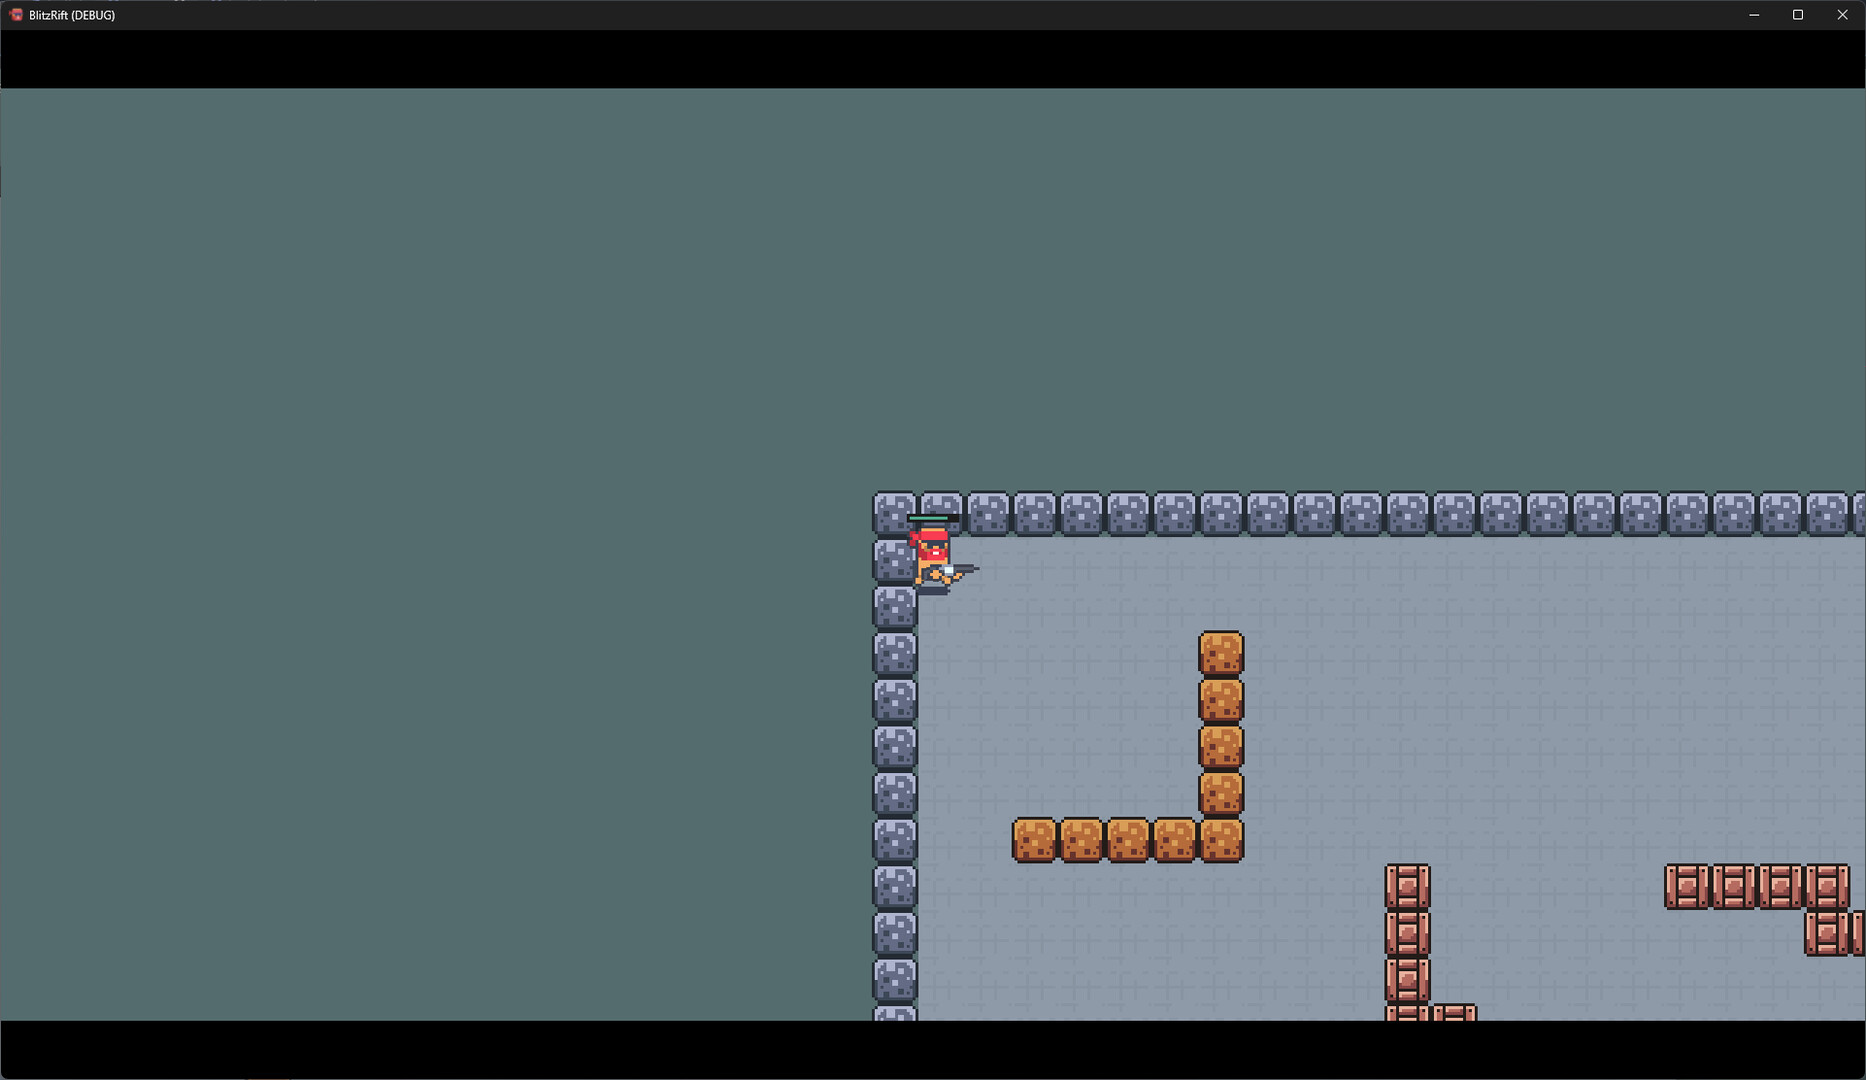This screenshot has width=1866, height=1080.
Task: Select the top red crate of the vertical stack
Action: tap(1407, 887)
